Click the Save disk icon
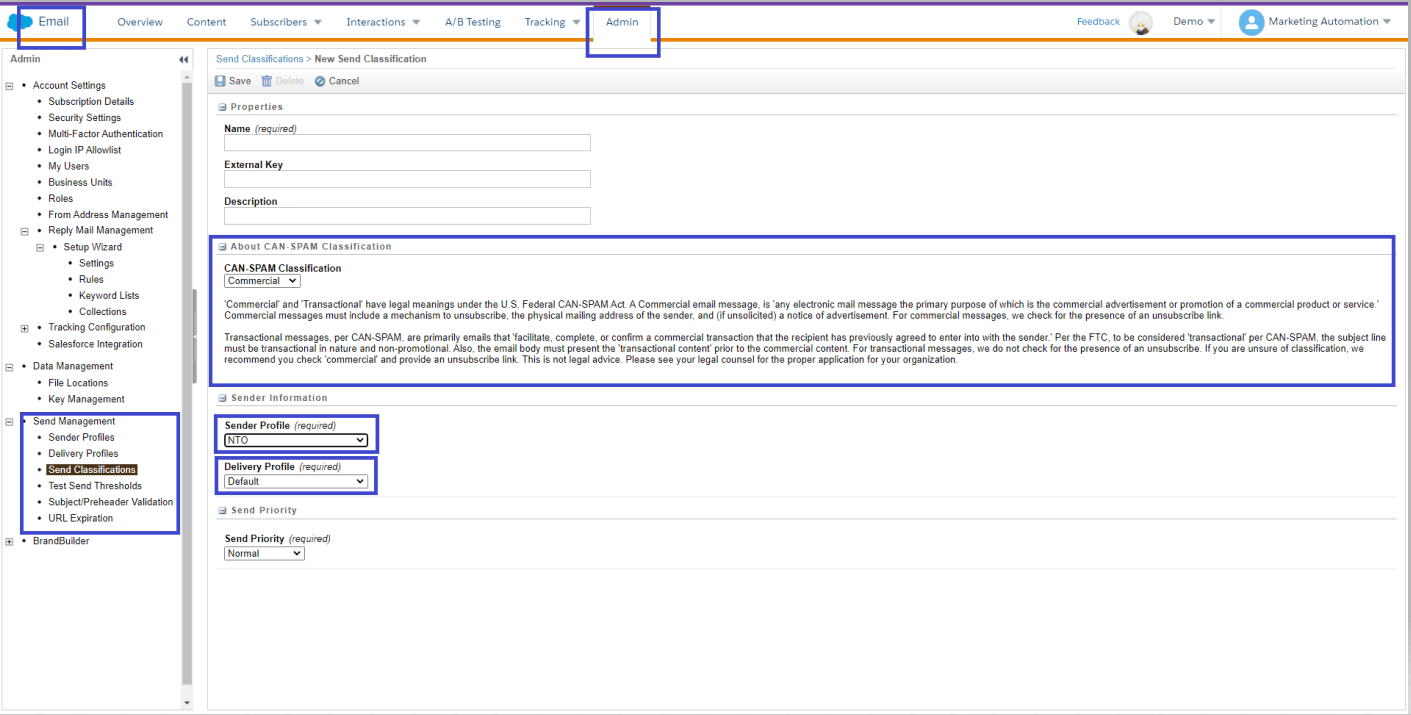 point(220,81)
